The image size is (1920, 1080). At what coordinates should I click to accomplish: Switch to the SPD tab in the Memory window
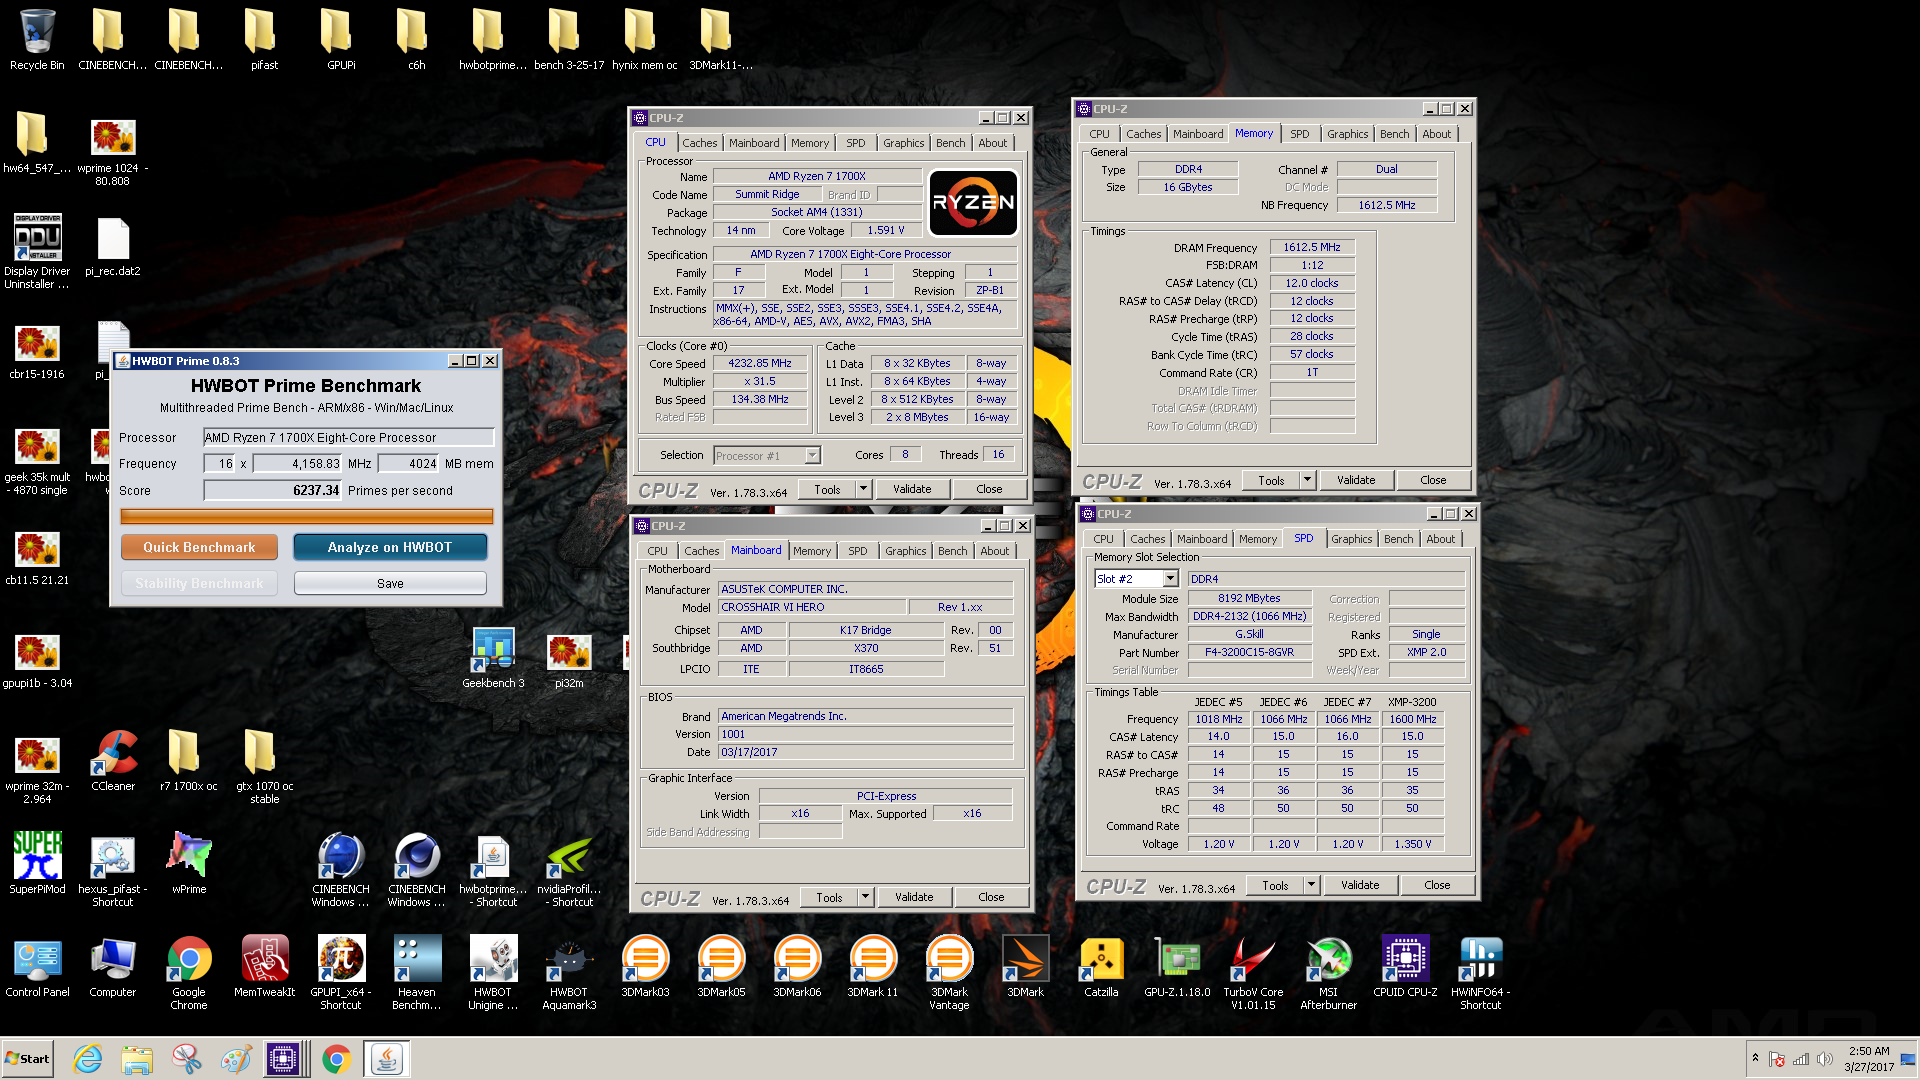(x=1299, y=134)
